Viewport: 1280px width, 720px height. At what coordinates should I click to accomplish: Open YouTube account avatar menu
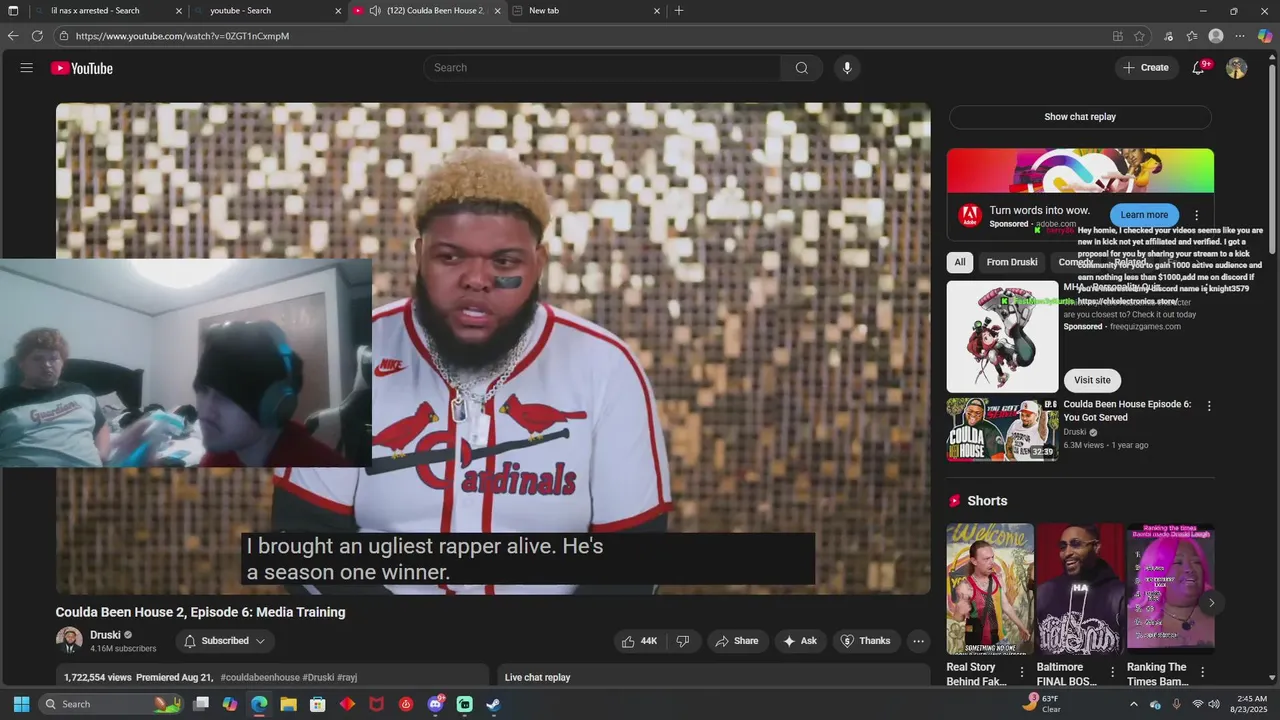[1237, 68]
